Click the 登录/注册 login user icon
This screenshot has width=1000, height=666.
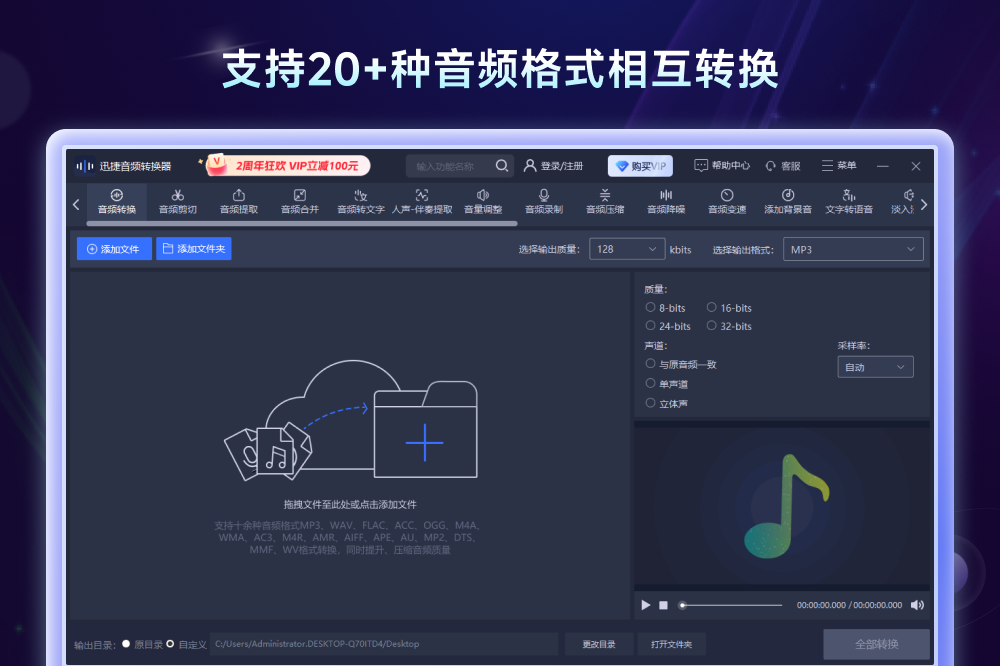529,166
